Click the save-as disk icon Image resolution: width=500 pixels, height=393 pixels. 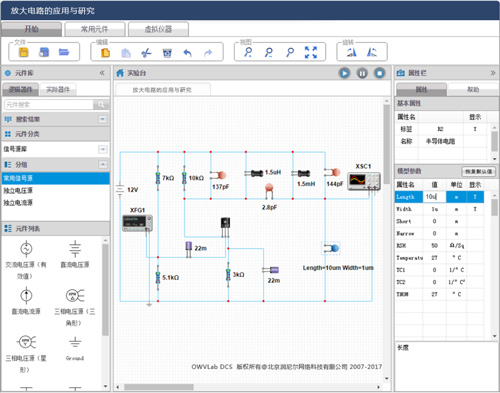(x=44, y=52)
